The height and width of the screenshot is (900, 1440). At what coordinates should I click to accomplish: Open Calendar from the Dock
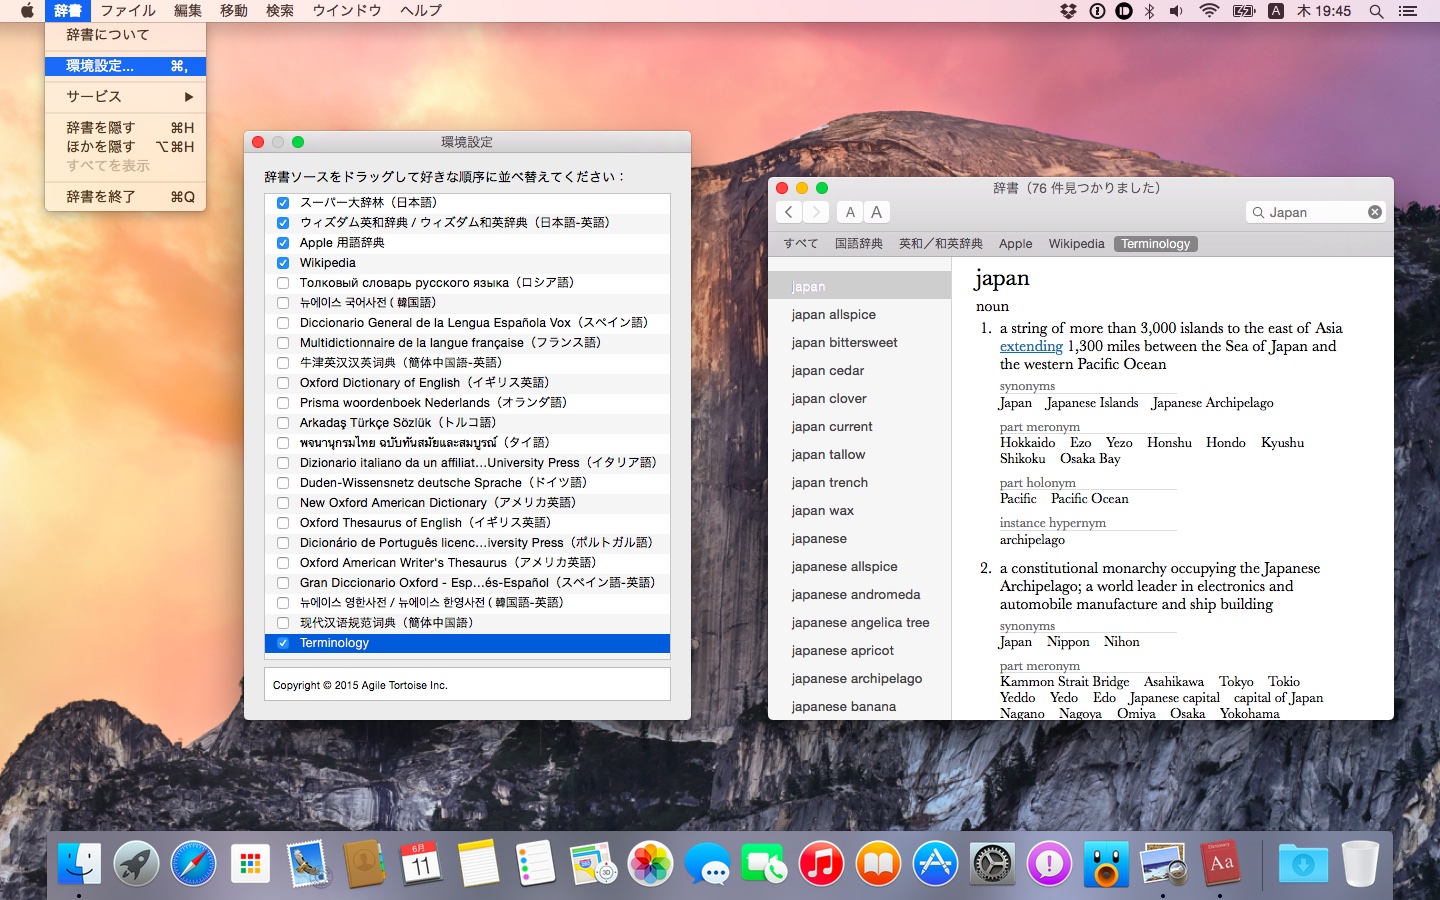coord(421,863)
